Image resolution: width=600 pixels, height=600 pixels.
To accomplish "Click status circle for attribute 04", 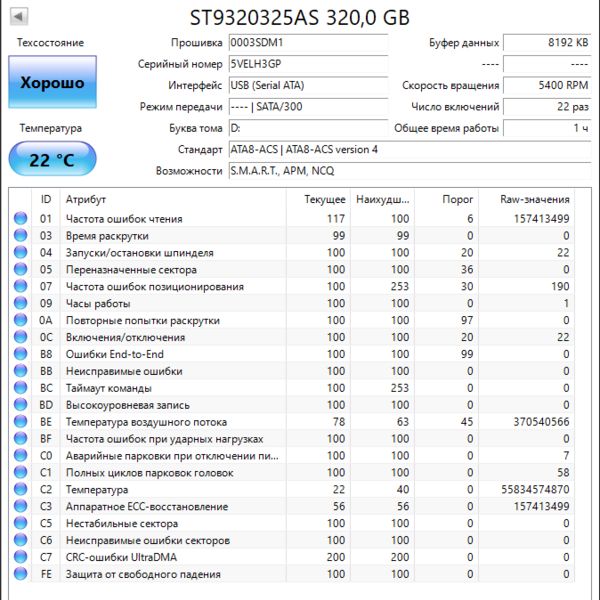I will click(x=21, y=252).
